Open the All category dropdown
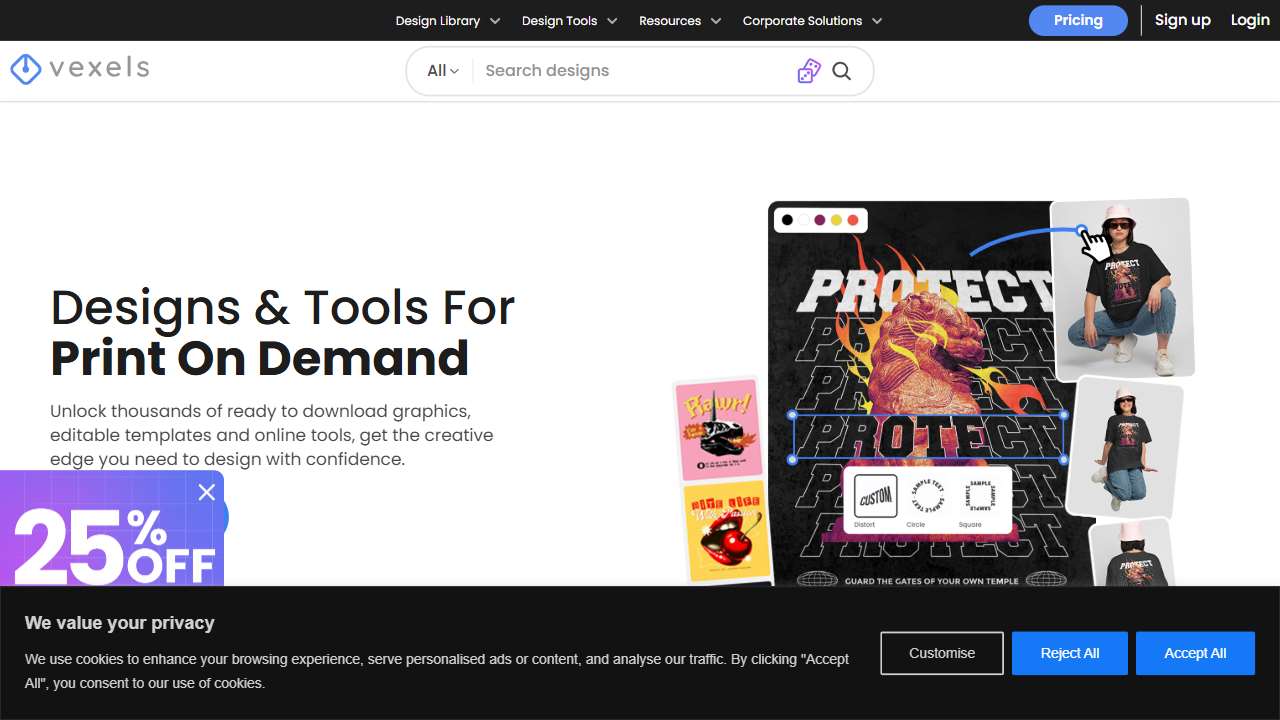Image resolution: width=1280 pixels, height=720 pixels. tap(442, 71)
